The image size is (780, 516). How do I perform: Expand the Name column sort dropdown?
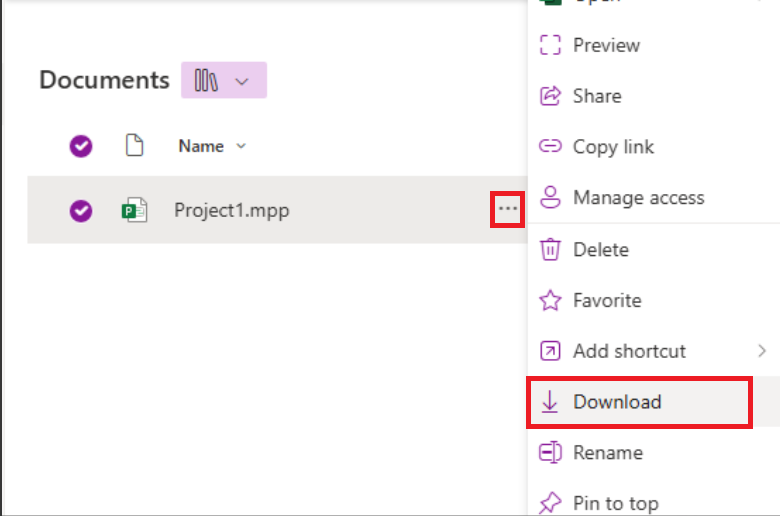(241, 146)
